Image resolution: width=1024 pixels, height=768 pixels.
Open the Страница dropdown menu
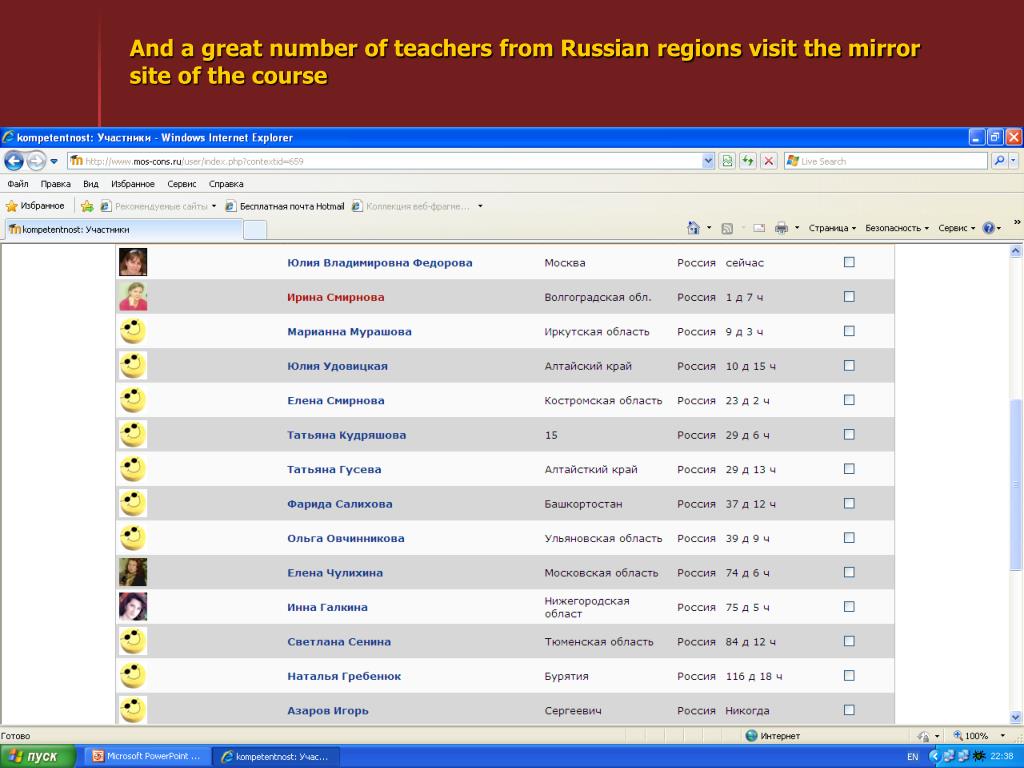click(832, 228)
